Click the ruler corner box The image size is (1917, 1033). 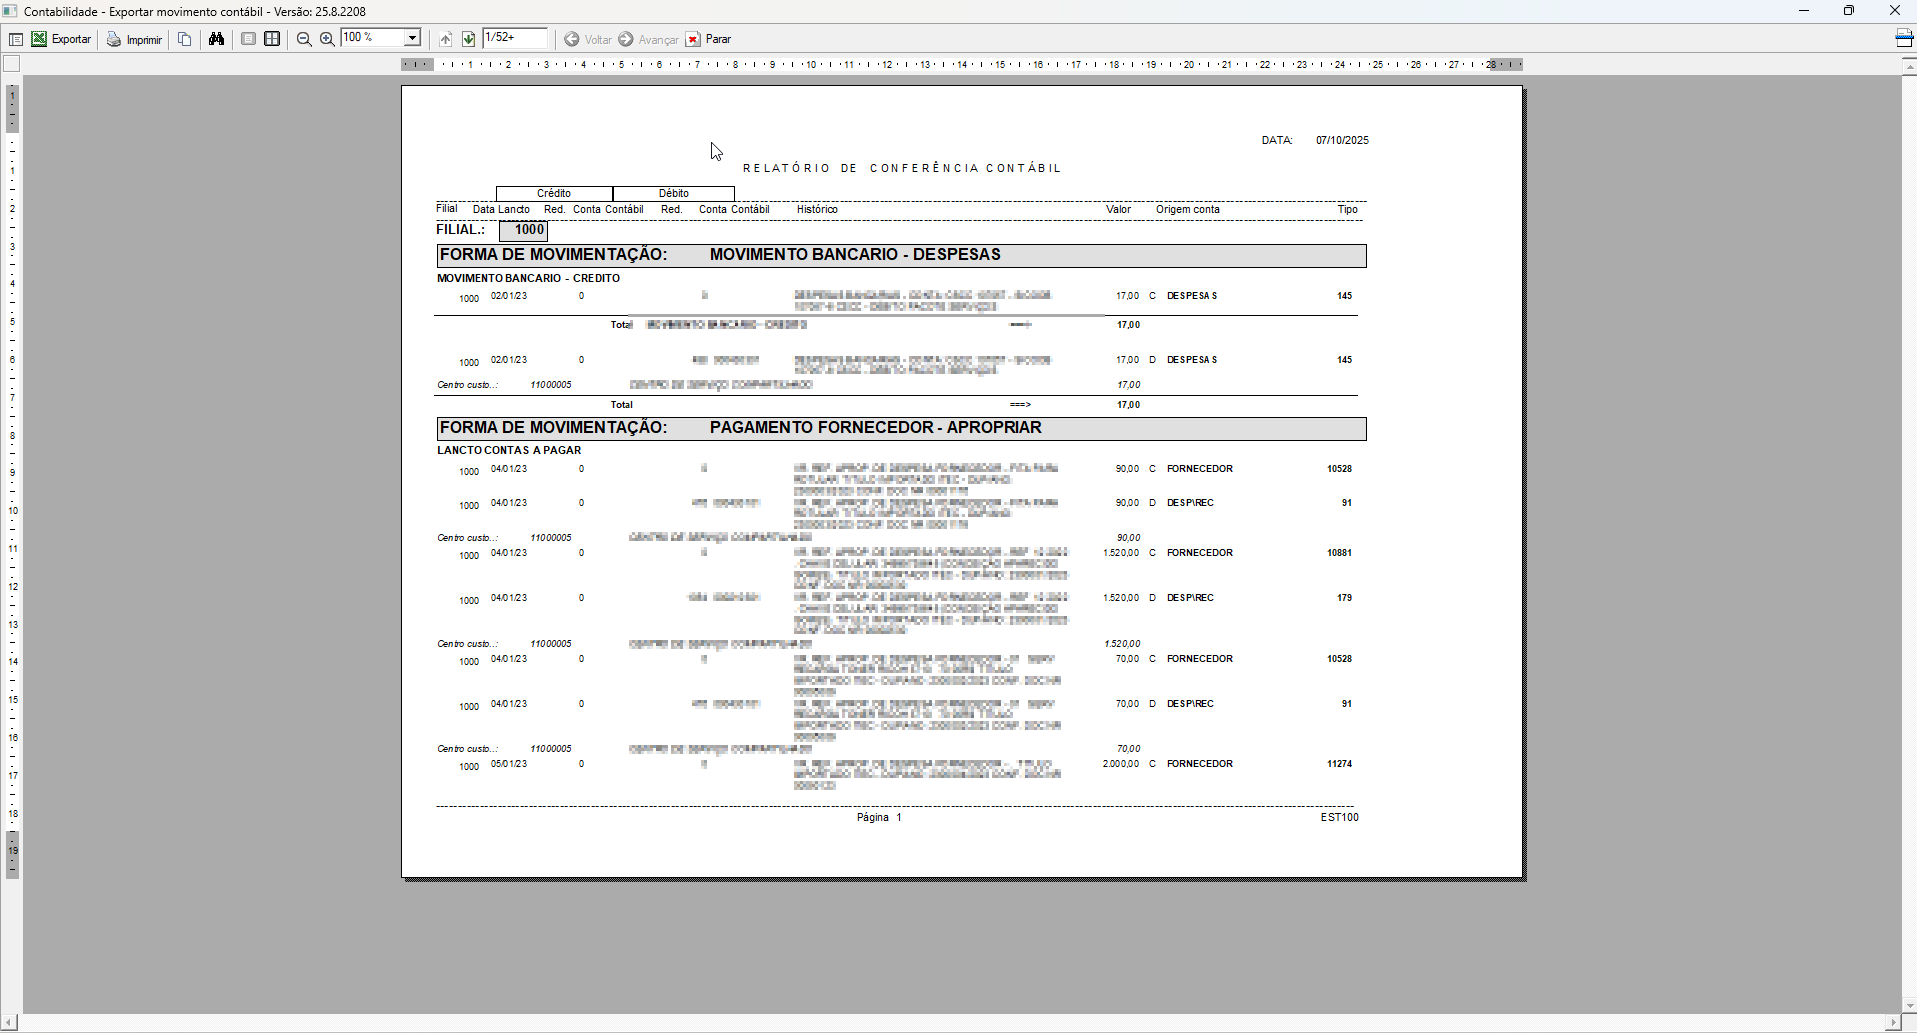(x=12, y=64)
